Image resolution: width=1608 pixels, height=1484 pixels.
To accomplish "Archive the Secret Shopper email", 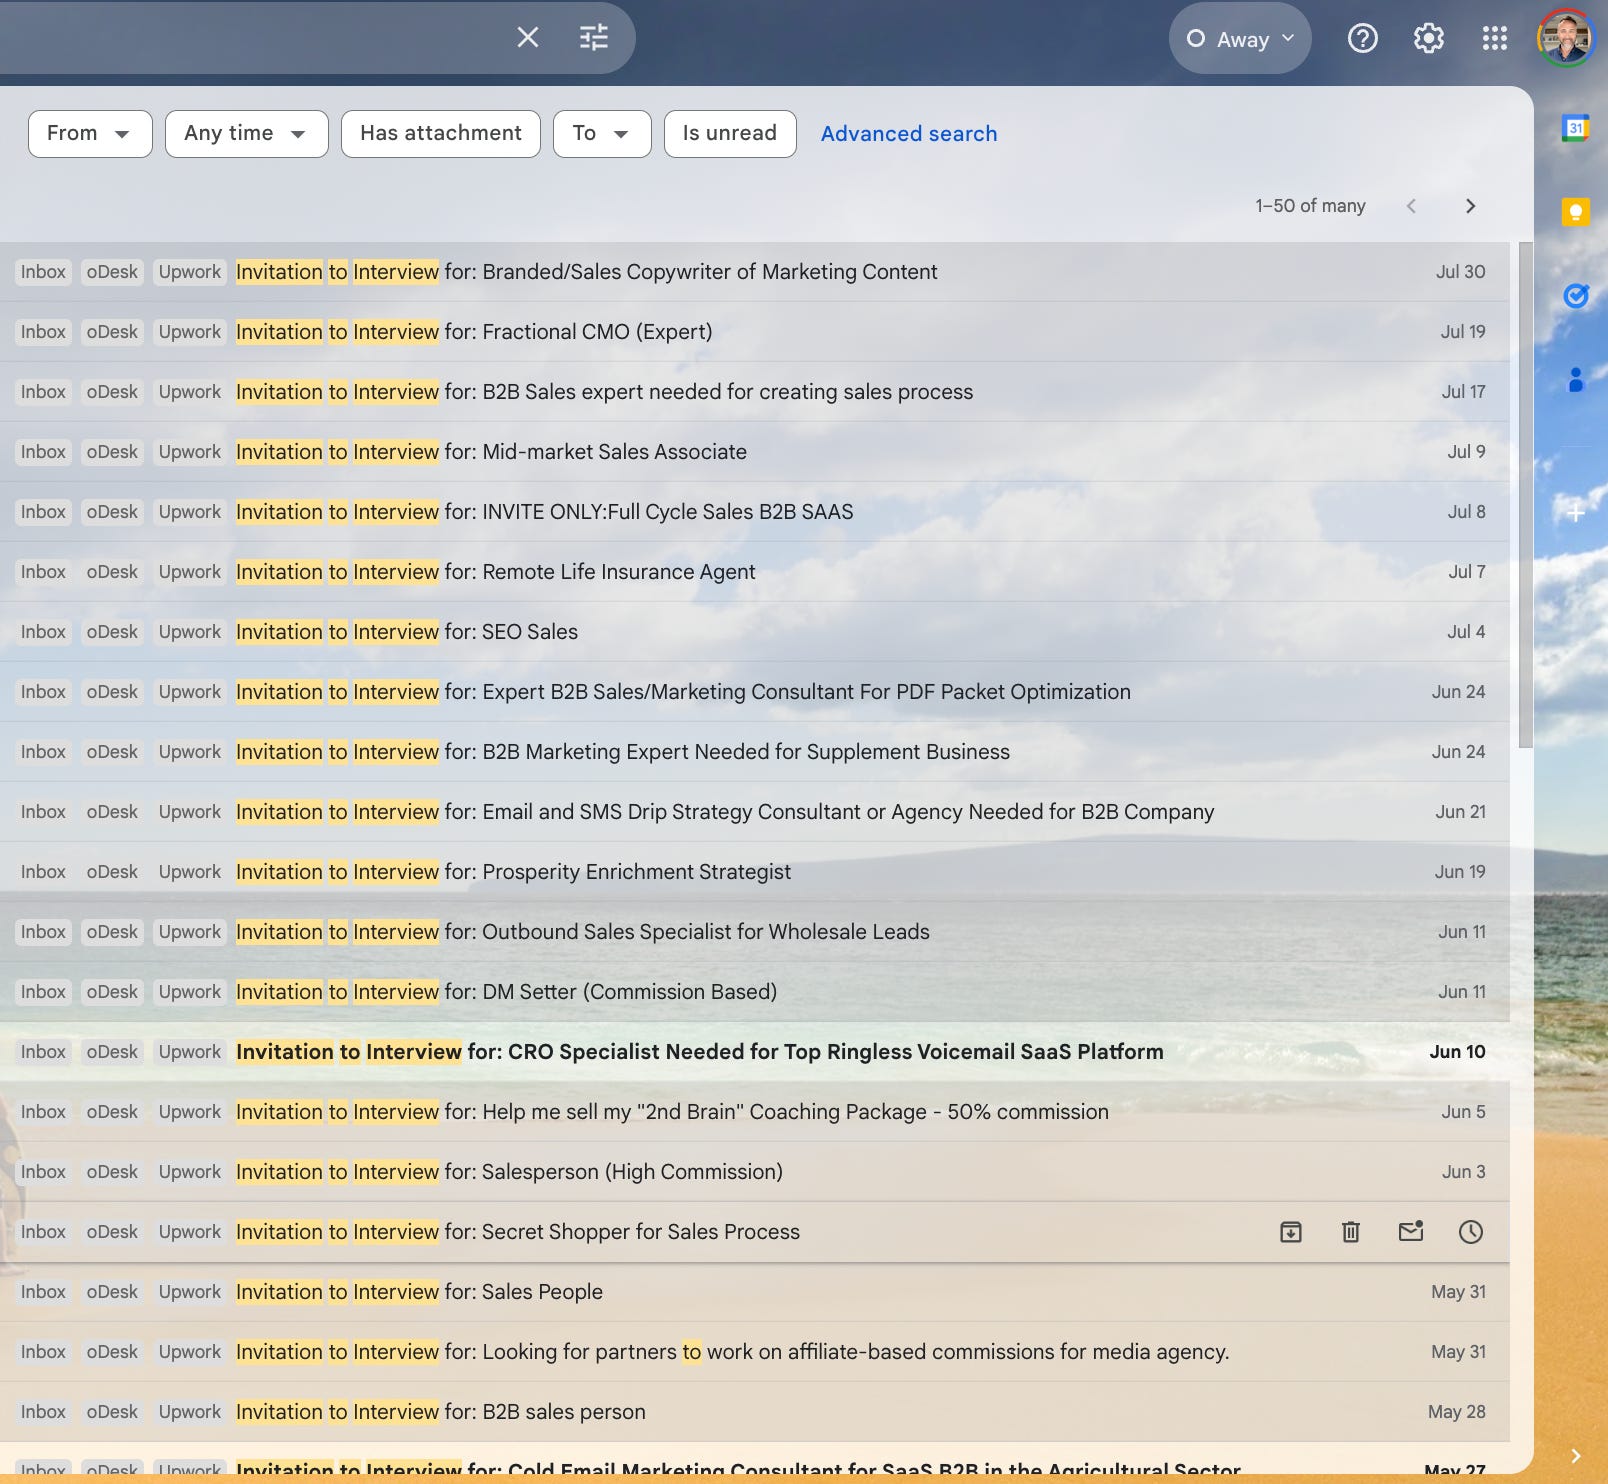I will tap(1291, 1232).
